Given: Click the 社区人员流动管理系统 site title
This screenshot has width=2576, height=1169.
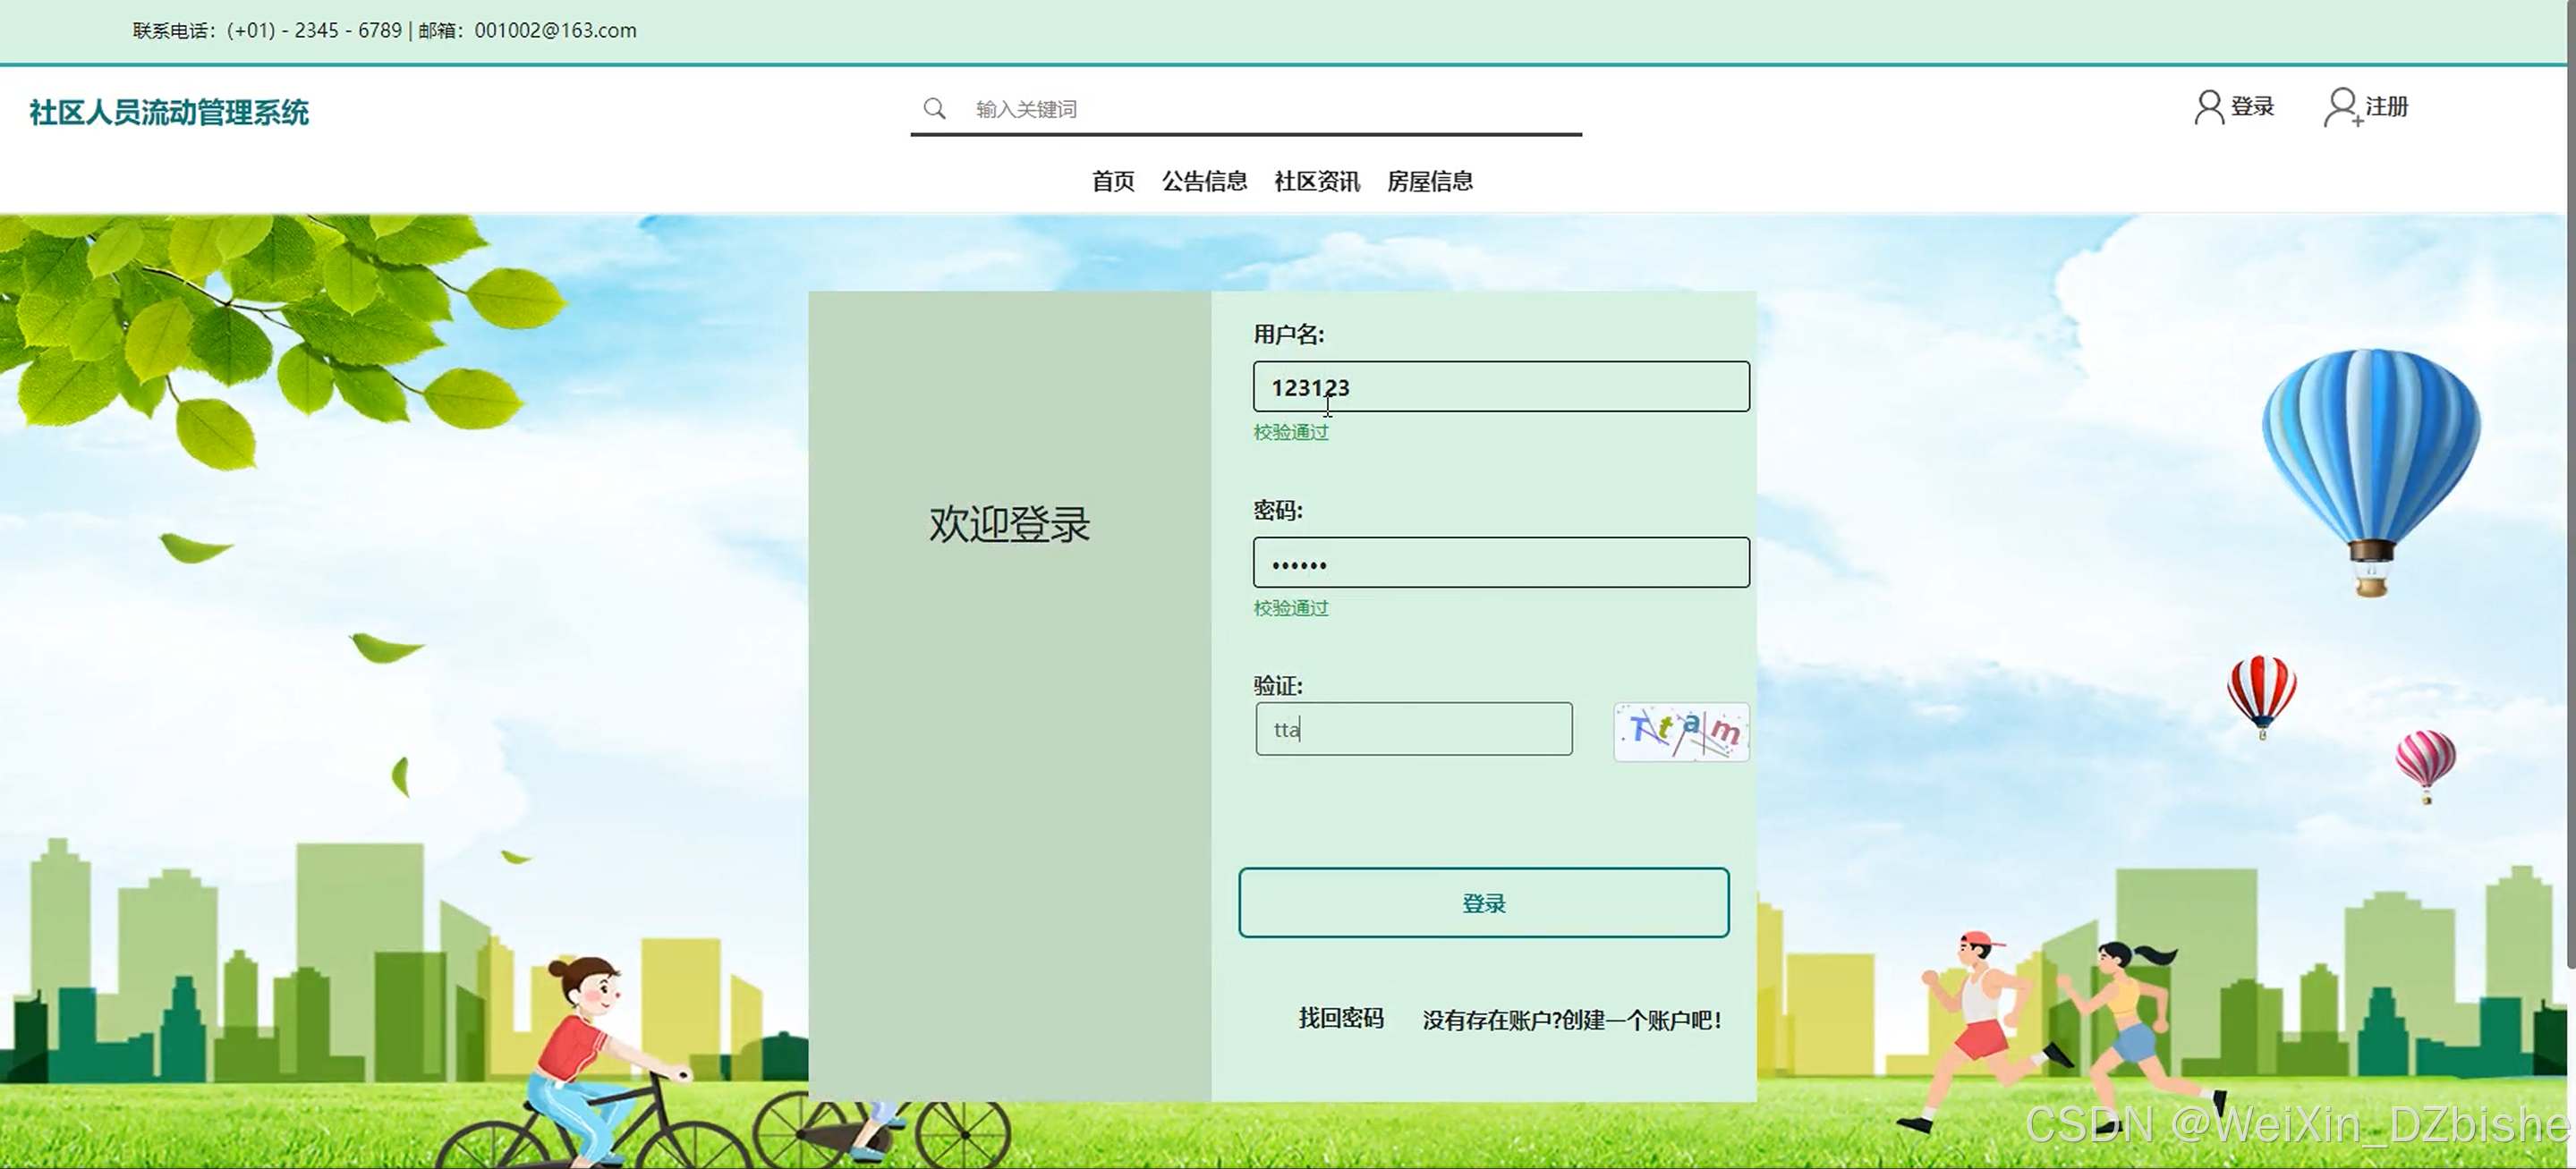Looking at the screenshot, I should [169, 112].
